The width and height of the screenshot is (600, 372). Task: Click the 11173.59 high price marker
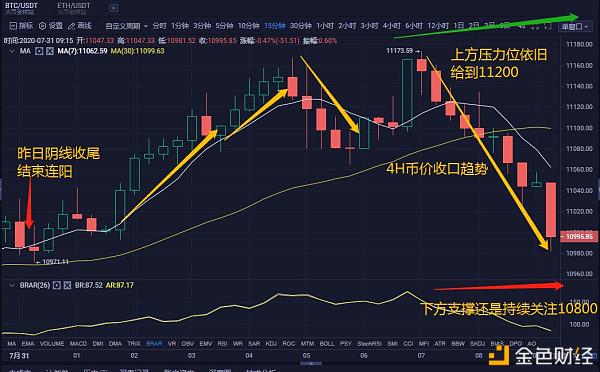click(x=399, y=51)
